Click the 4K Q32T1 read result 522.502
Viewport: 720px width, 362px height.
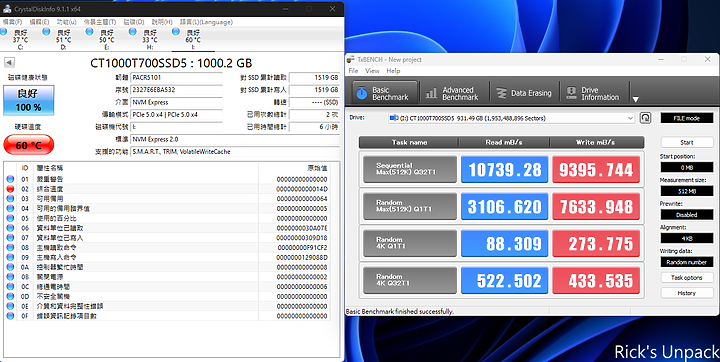(x=504, y=280)
